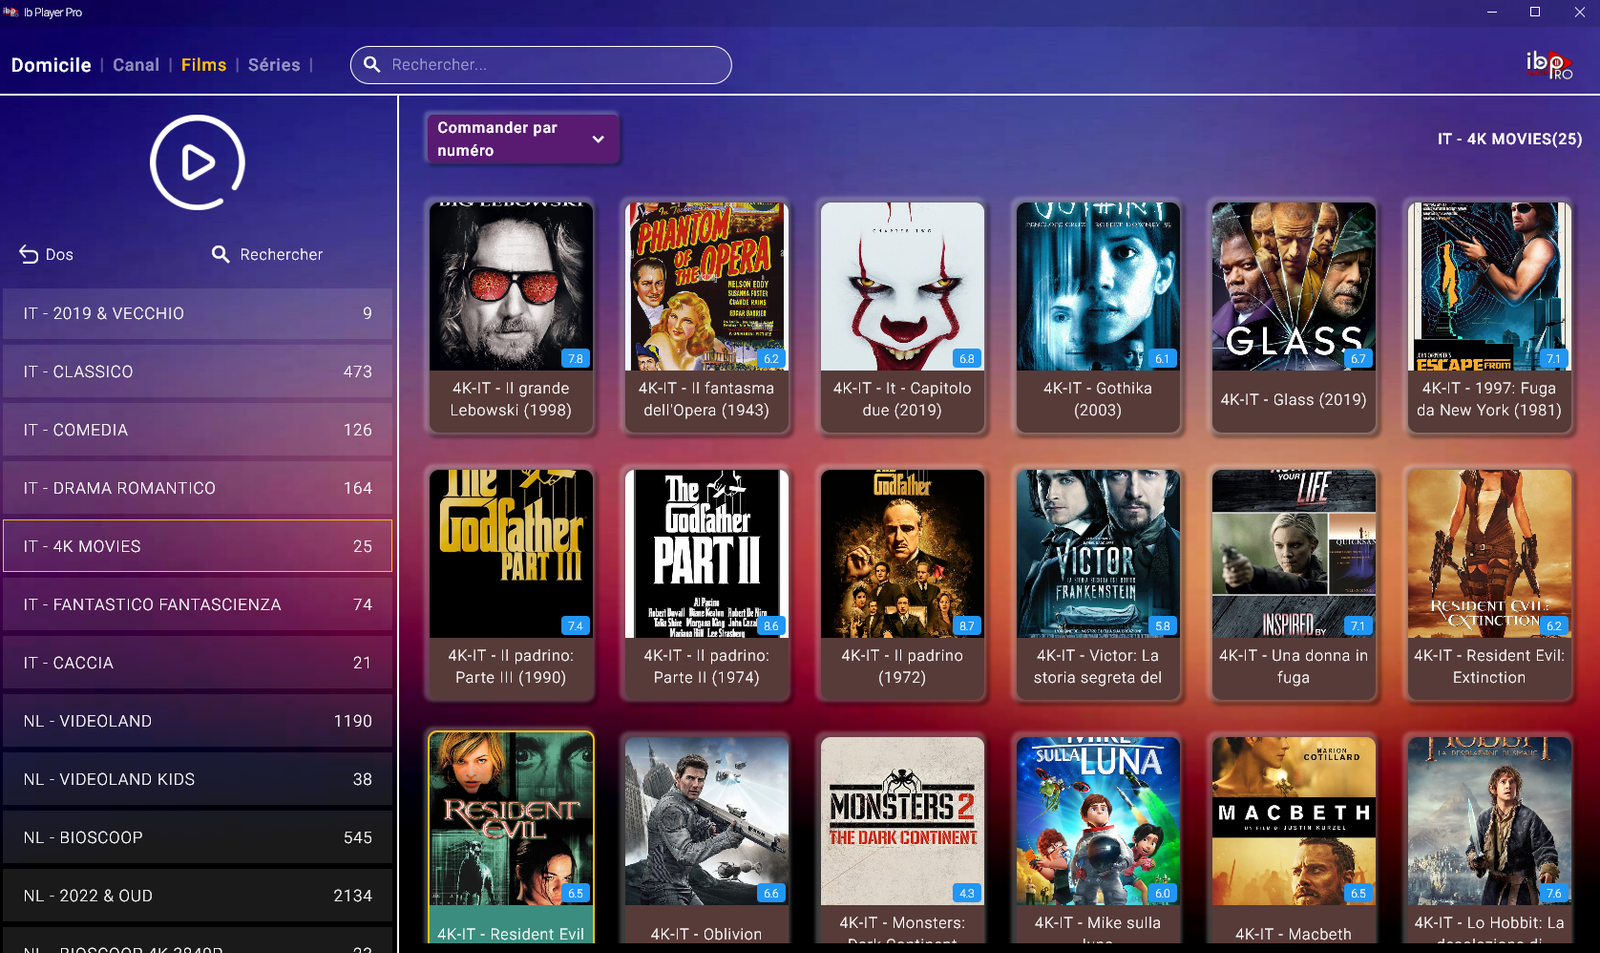Viewport: 1600px width, 953px height.
Task: Select category IT - FANTASTICO FANTASCIENZA
Action: 198,605
